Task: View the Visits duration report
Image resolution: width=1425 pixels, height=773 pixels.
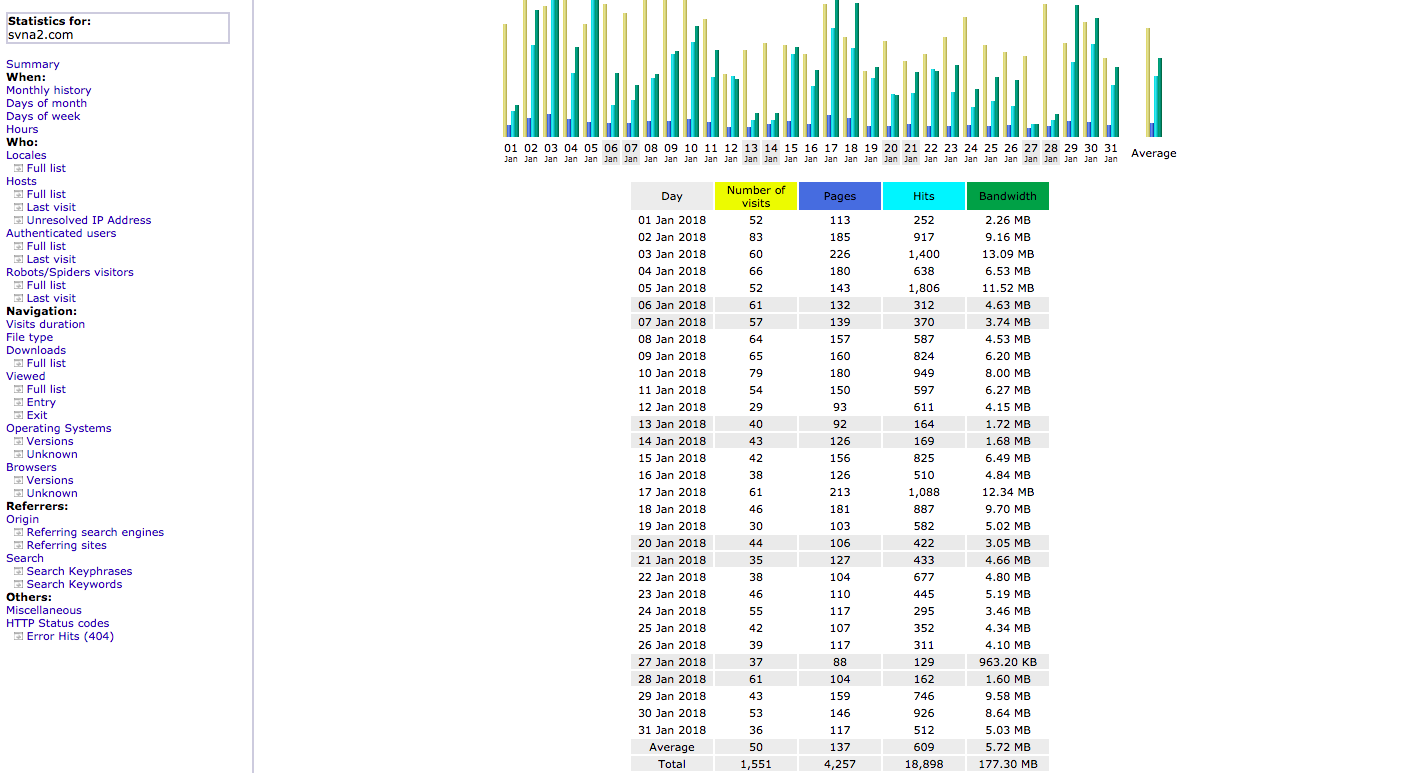Action: tap(46, 324)
